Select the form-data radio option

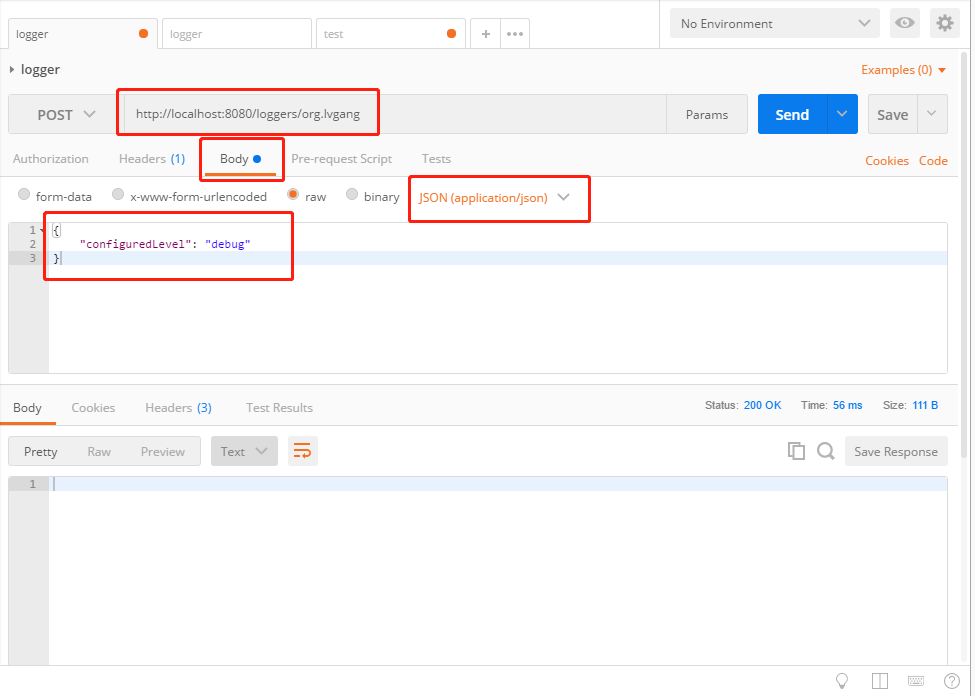[x=25, y=196]
